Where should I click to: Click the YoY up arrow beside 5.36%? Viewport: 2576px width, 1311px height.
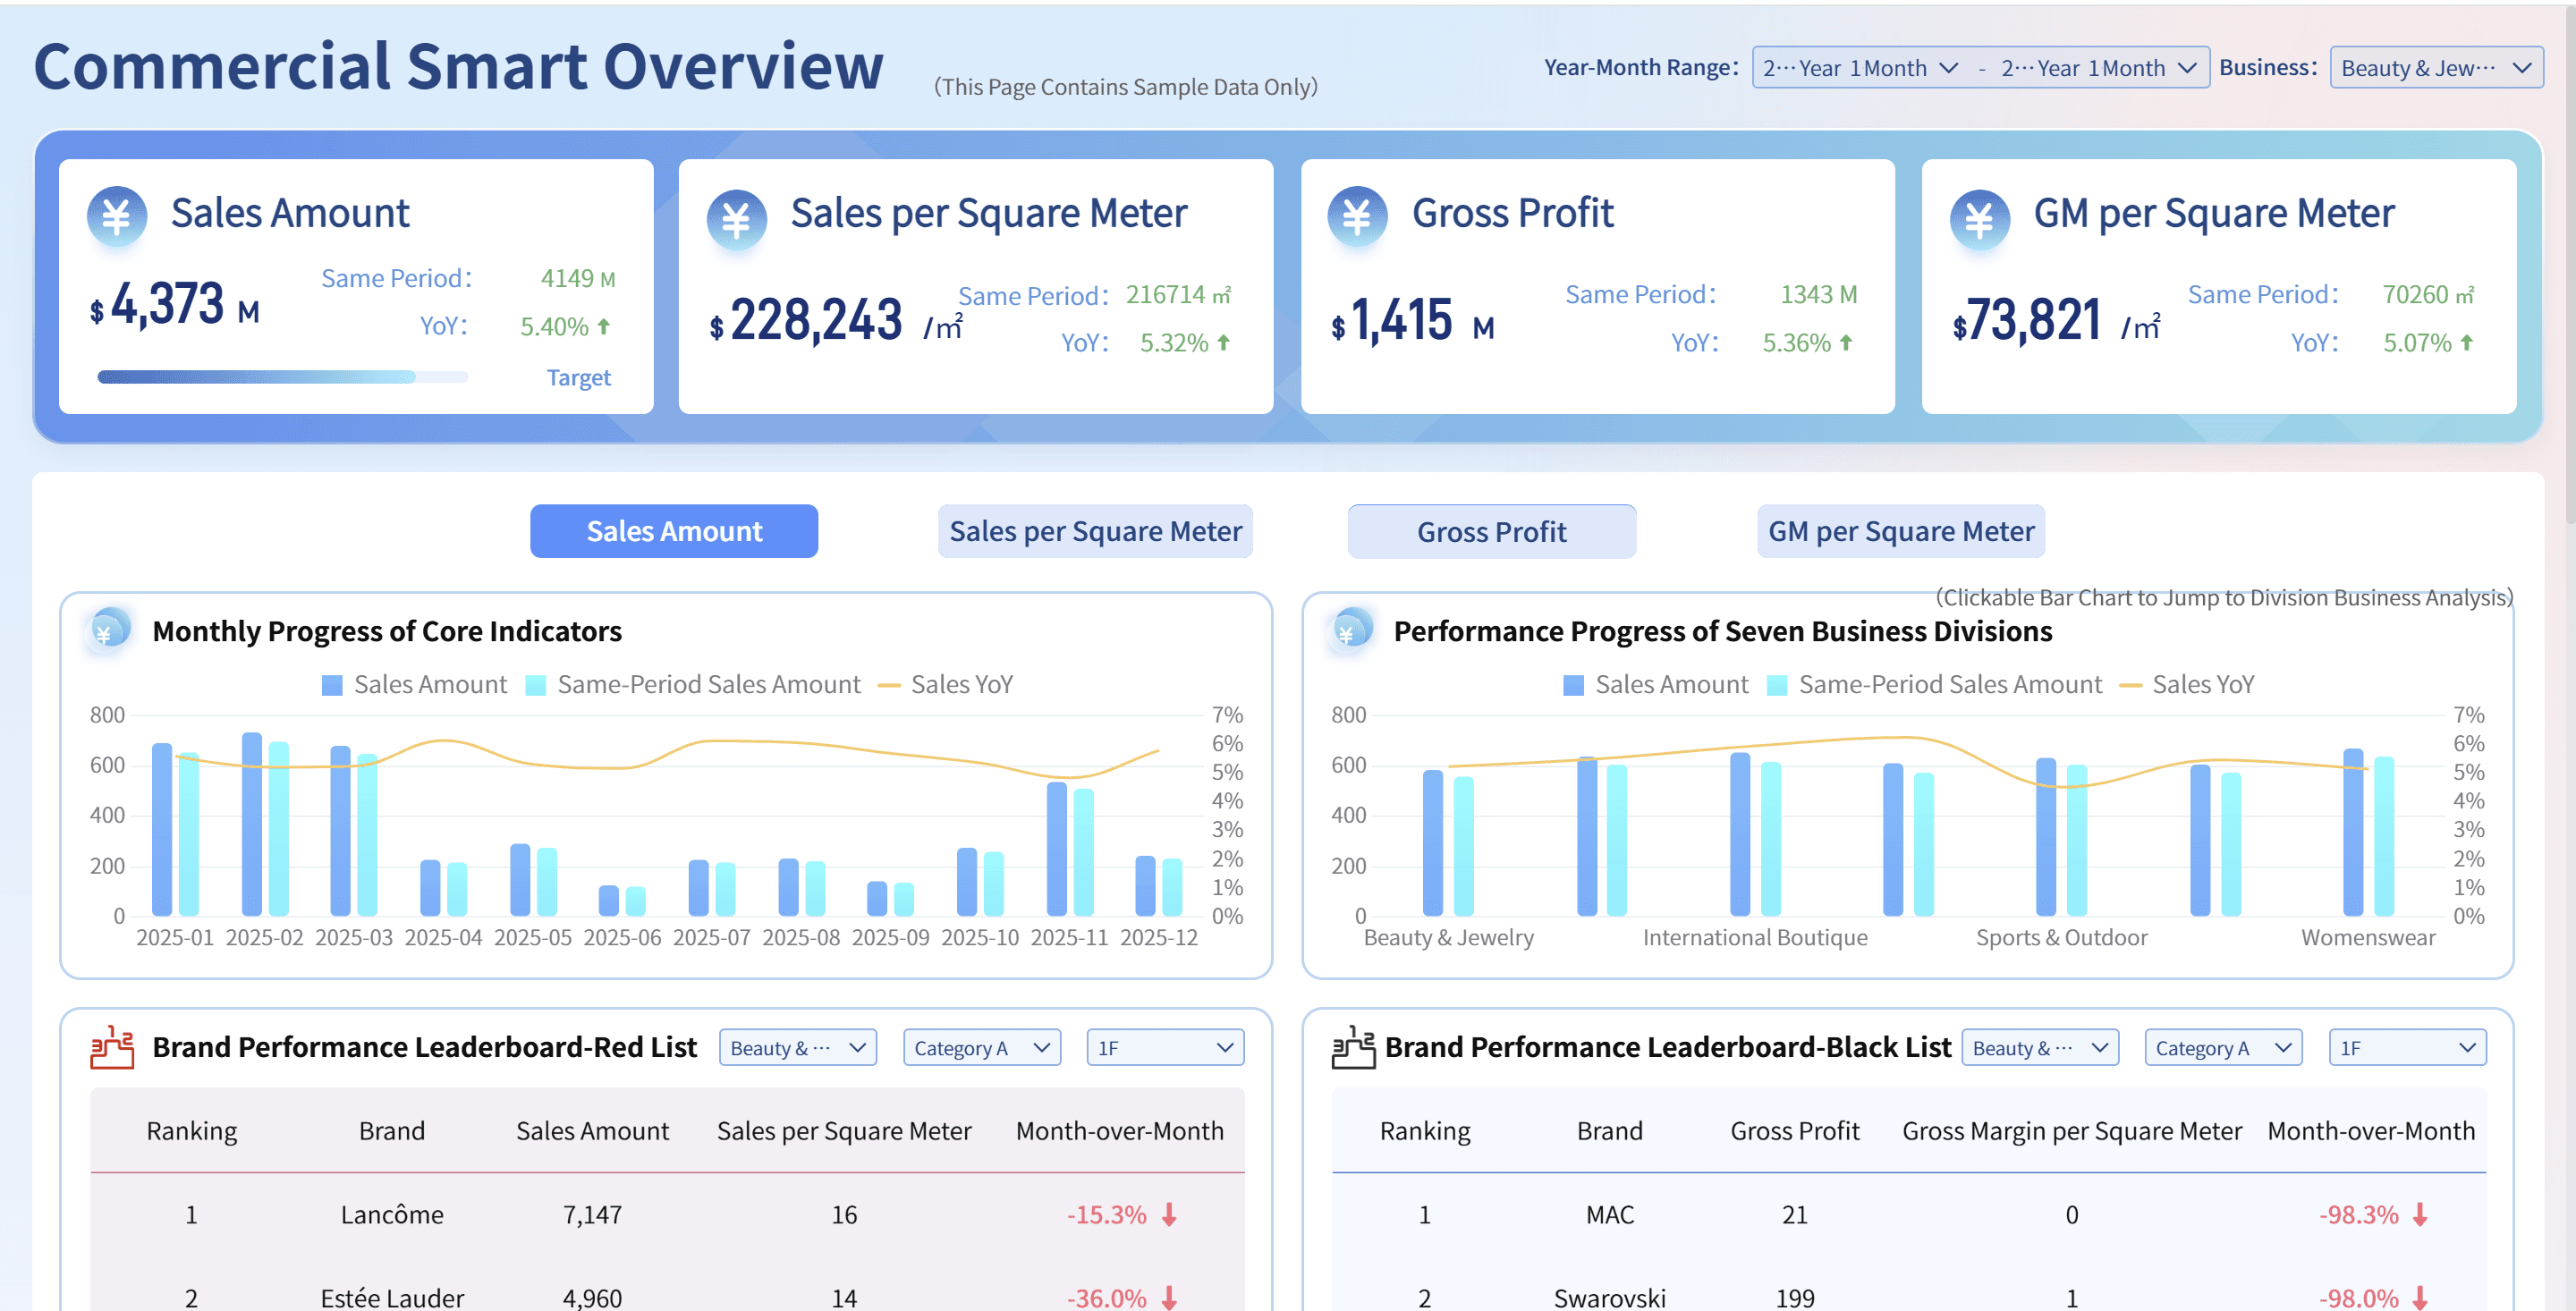[x=1846, y=342]
